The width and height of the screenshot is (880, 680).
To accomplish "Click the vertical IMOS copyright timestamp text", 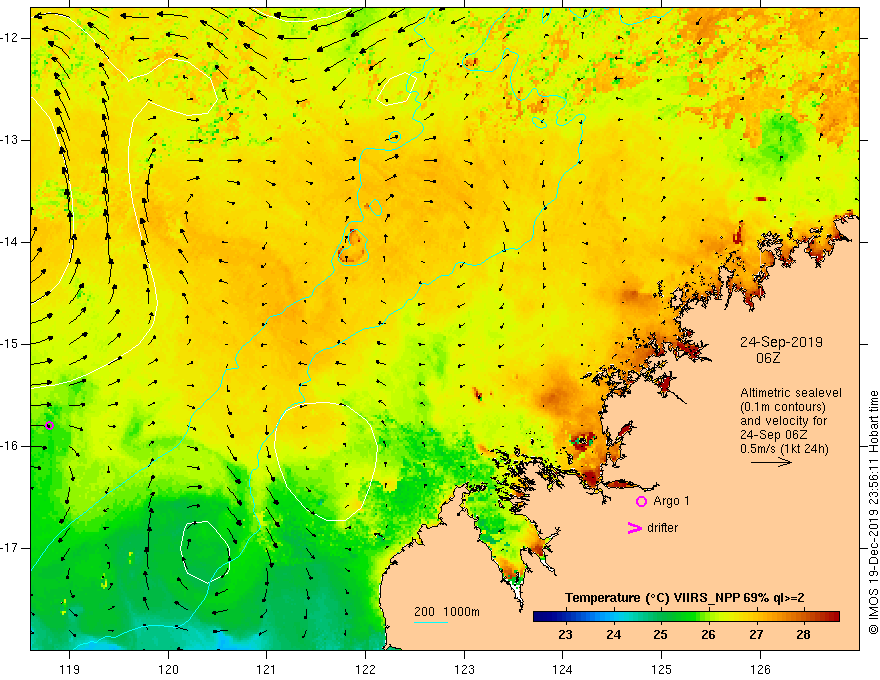I will click(x=873, y=512).
